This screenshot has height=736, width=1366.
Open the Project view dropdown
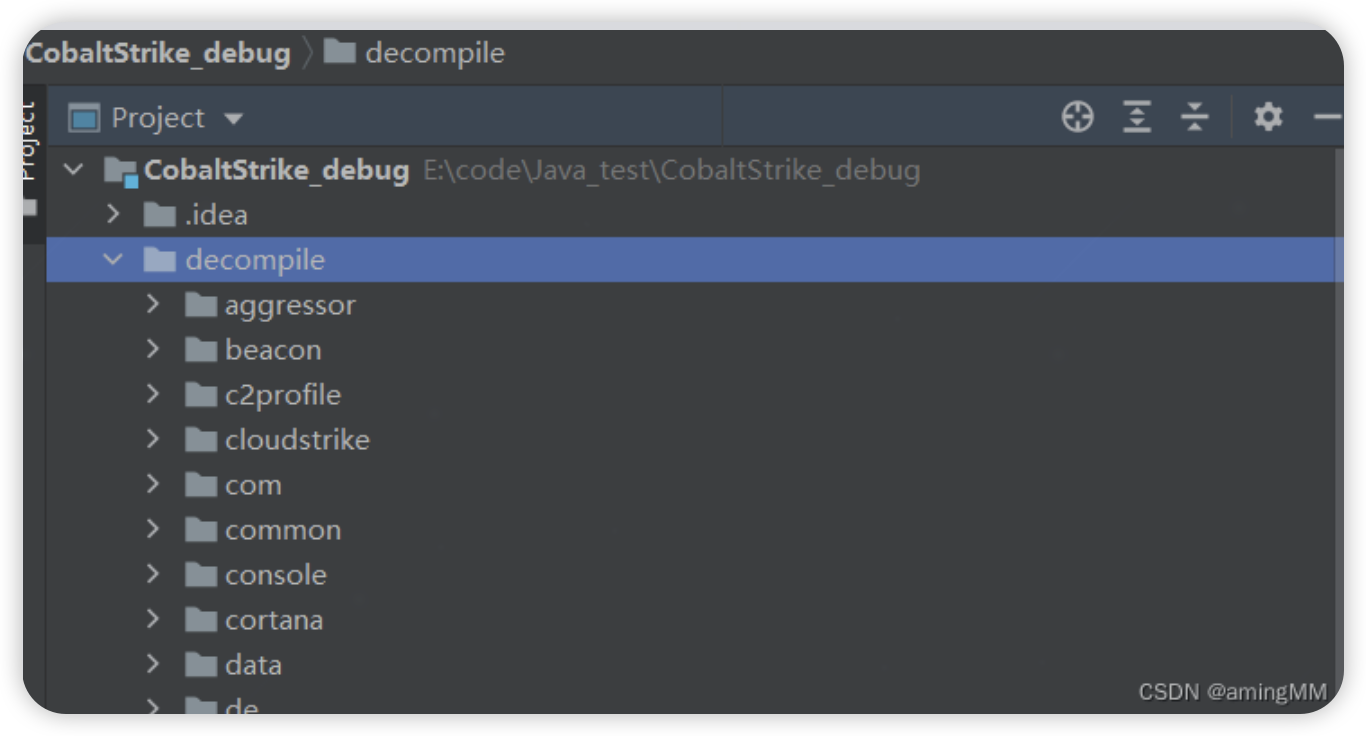tap(233, 118)
